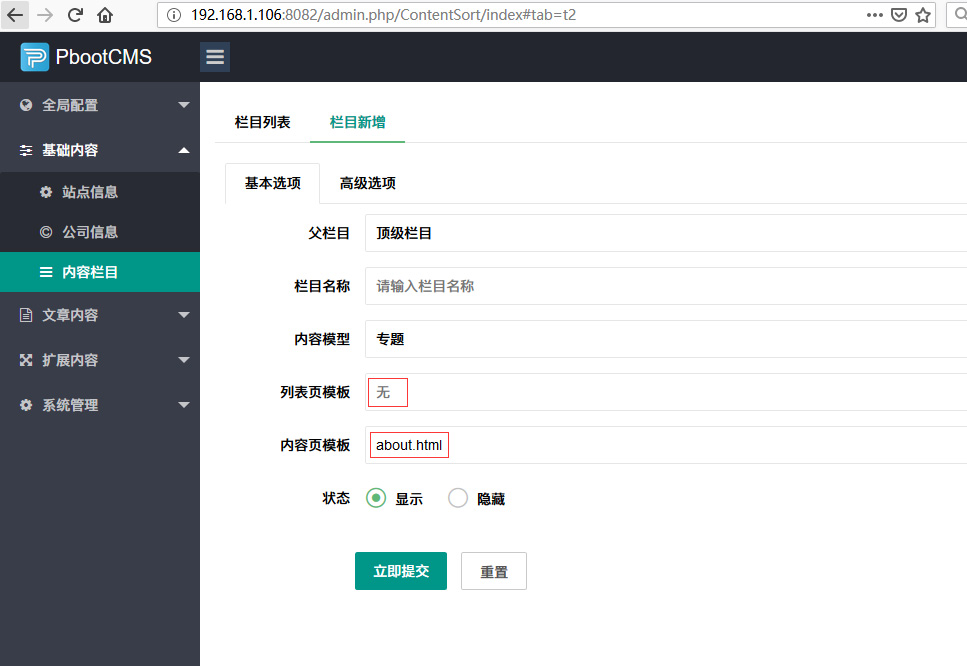Switch to the 栏目列表 tab
The image size is (967, 666).
pos(262,122)
